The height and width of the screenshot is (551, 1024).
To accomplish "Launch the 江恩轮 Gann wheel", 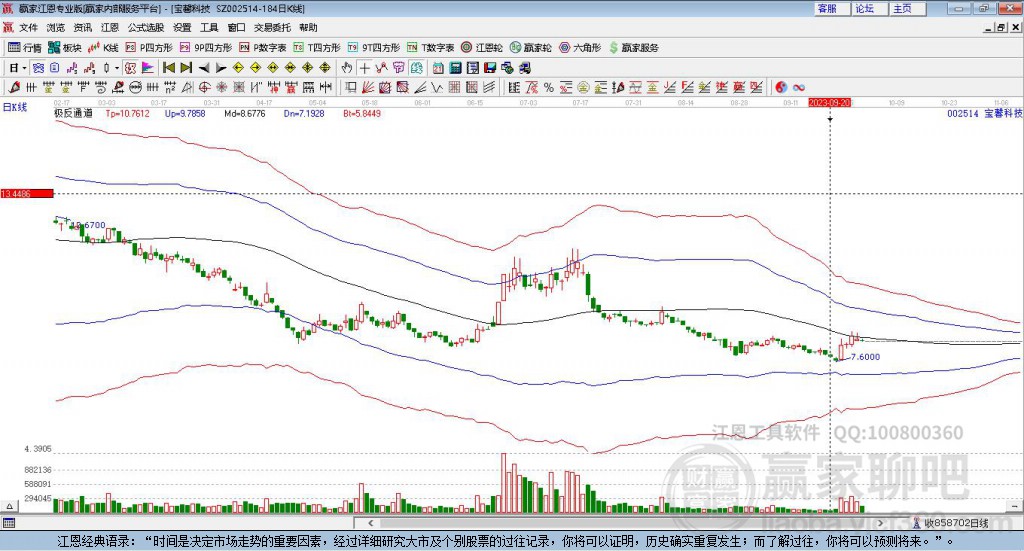I will pyautogui.click(x=482, y=48).
